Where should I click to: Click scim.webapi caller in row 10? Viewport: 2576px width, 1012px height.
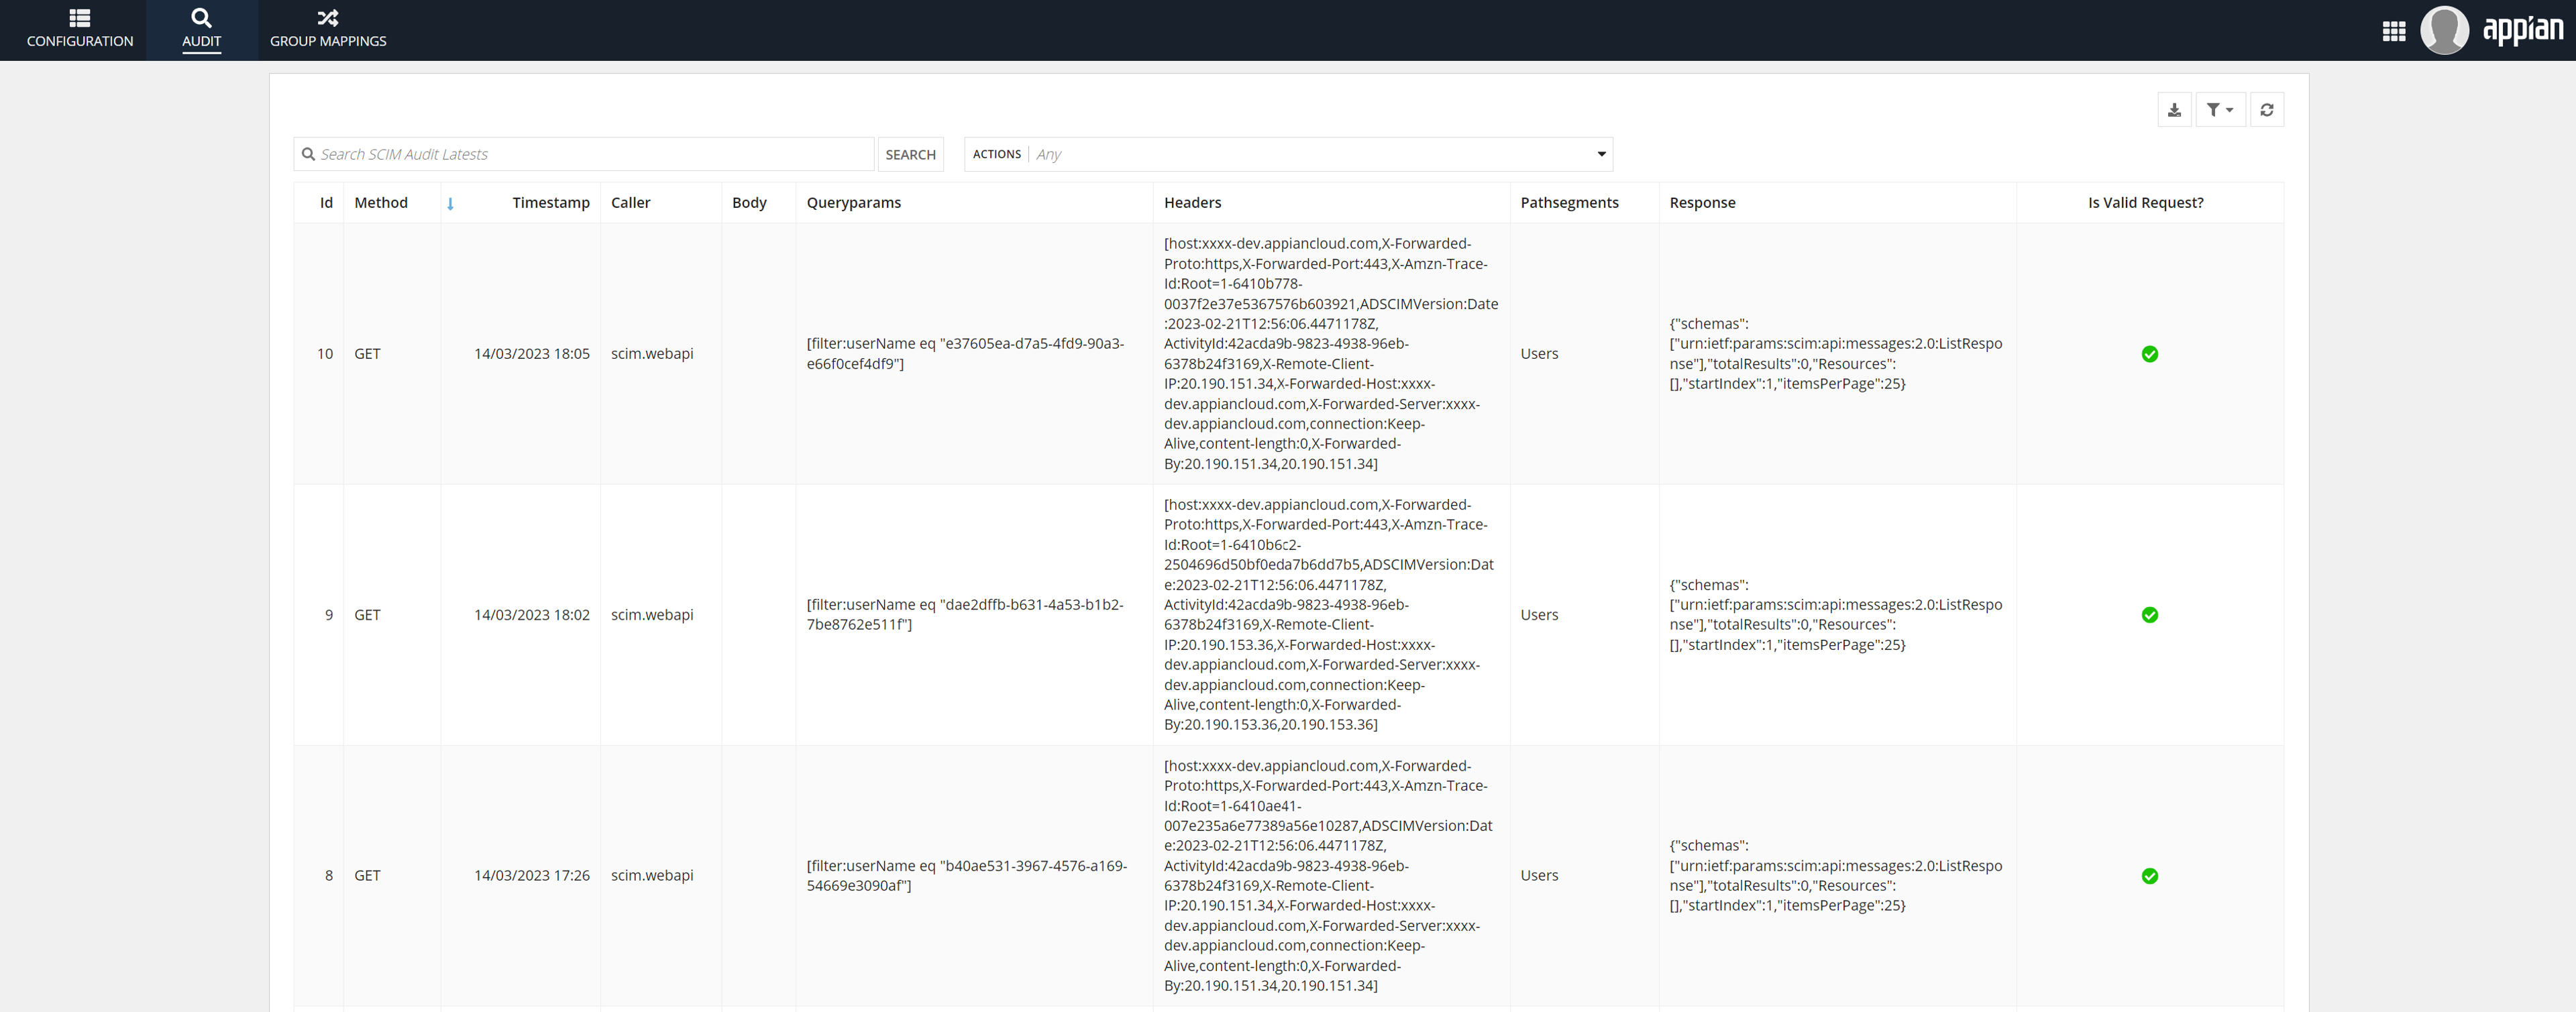coord(652,354)
